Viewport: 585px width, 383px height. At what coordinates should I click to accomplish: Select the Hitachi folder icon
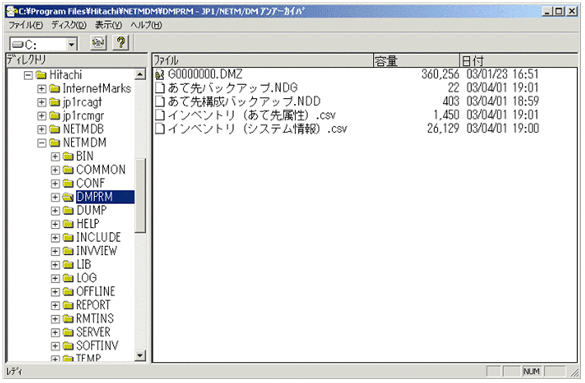pos(41,75)
